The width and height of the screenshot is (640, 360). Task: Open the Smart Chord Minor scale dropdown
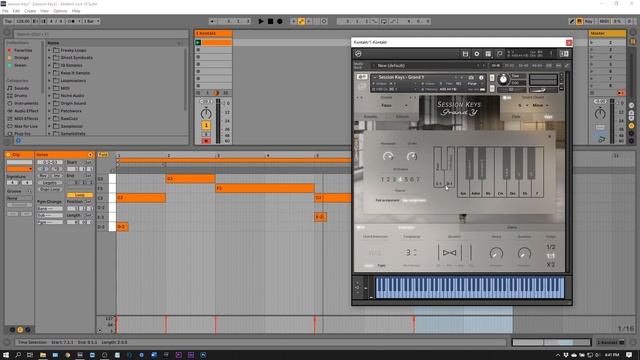540,105
